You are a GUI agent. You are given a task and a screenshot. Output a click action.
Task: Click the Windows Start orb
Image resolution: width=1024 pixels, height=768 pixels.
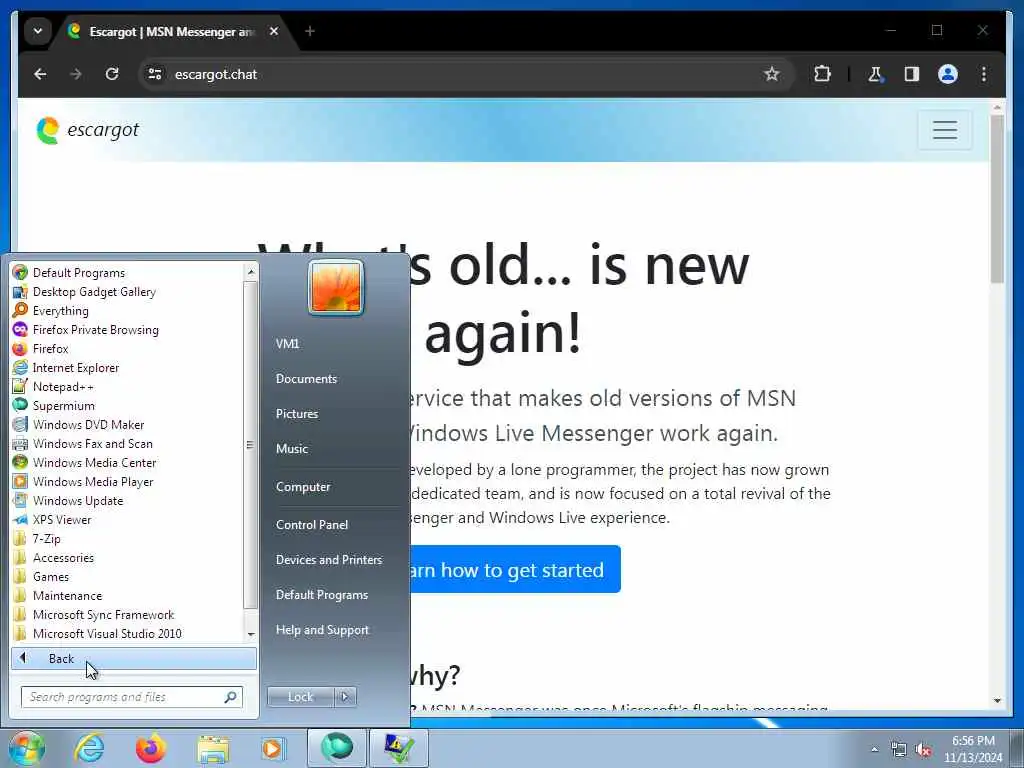click(25, 748)
